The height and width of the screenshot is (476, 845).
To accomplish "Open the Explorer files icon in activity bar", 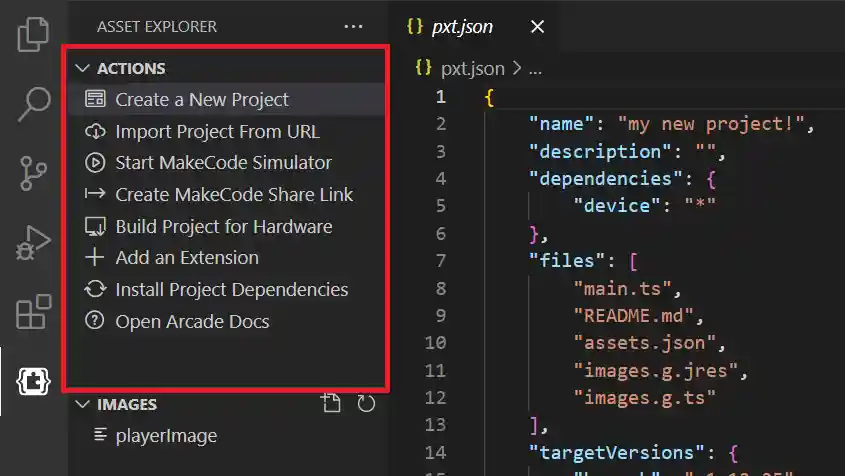I will [33, 34].
